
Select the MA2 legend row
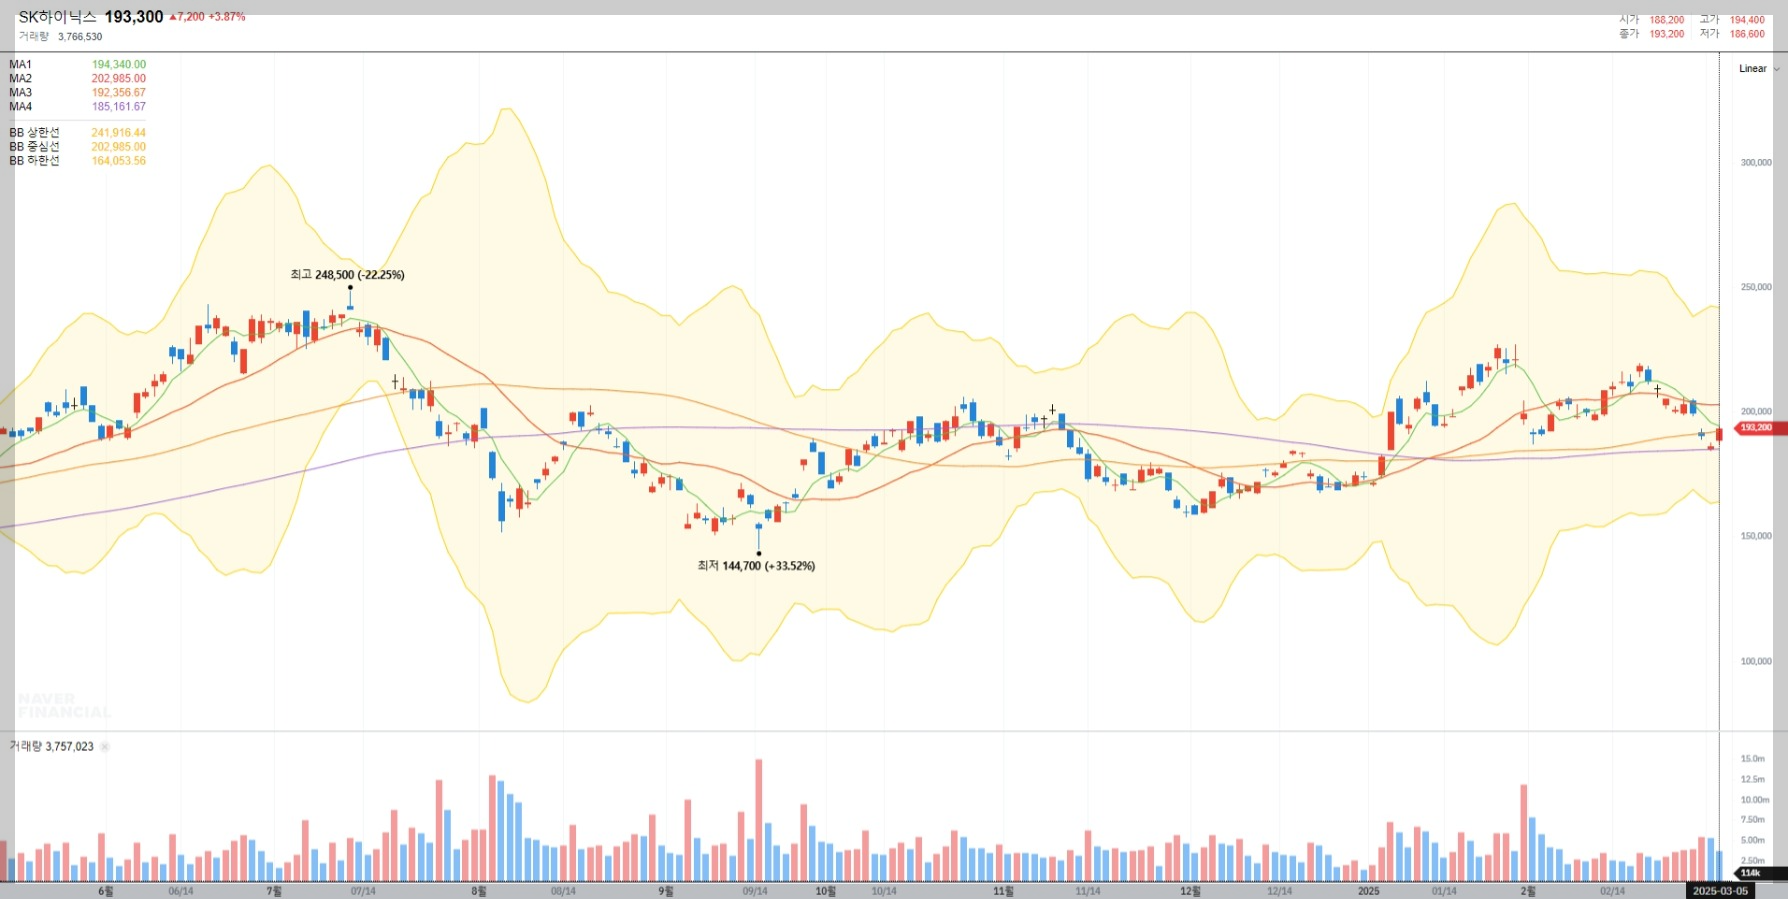(x=78, y=78)
